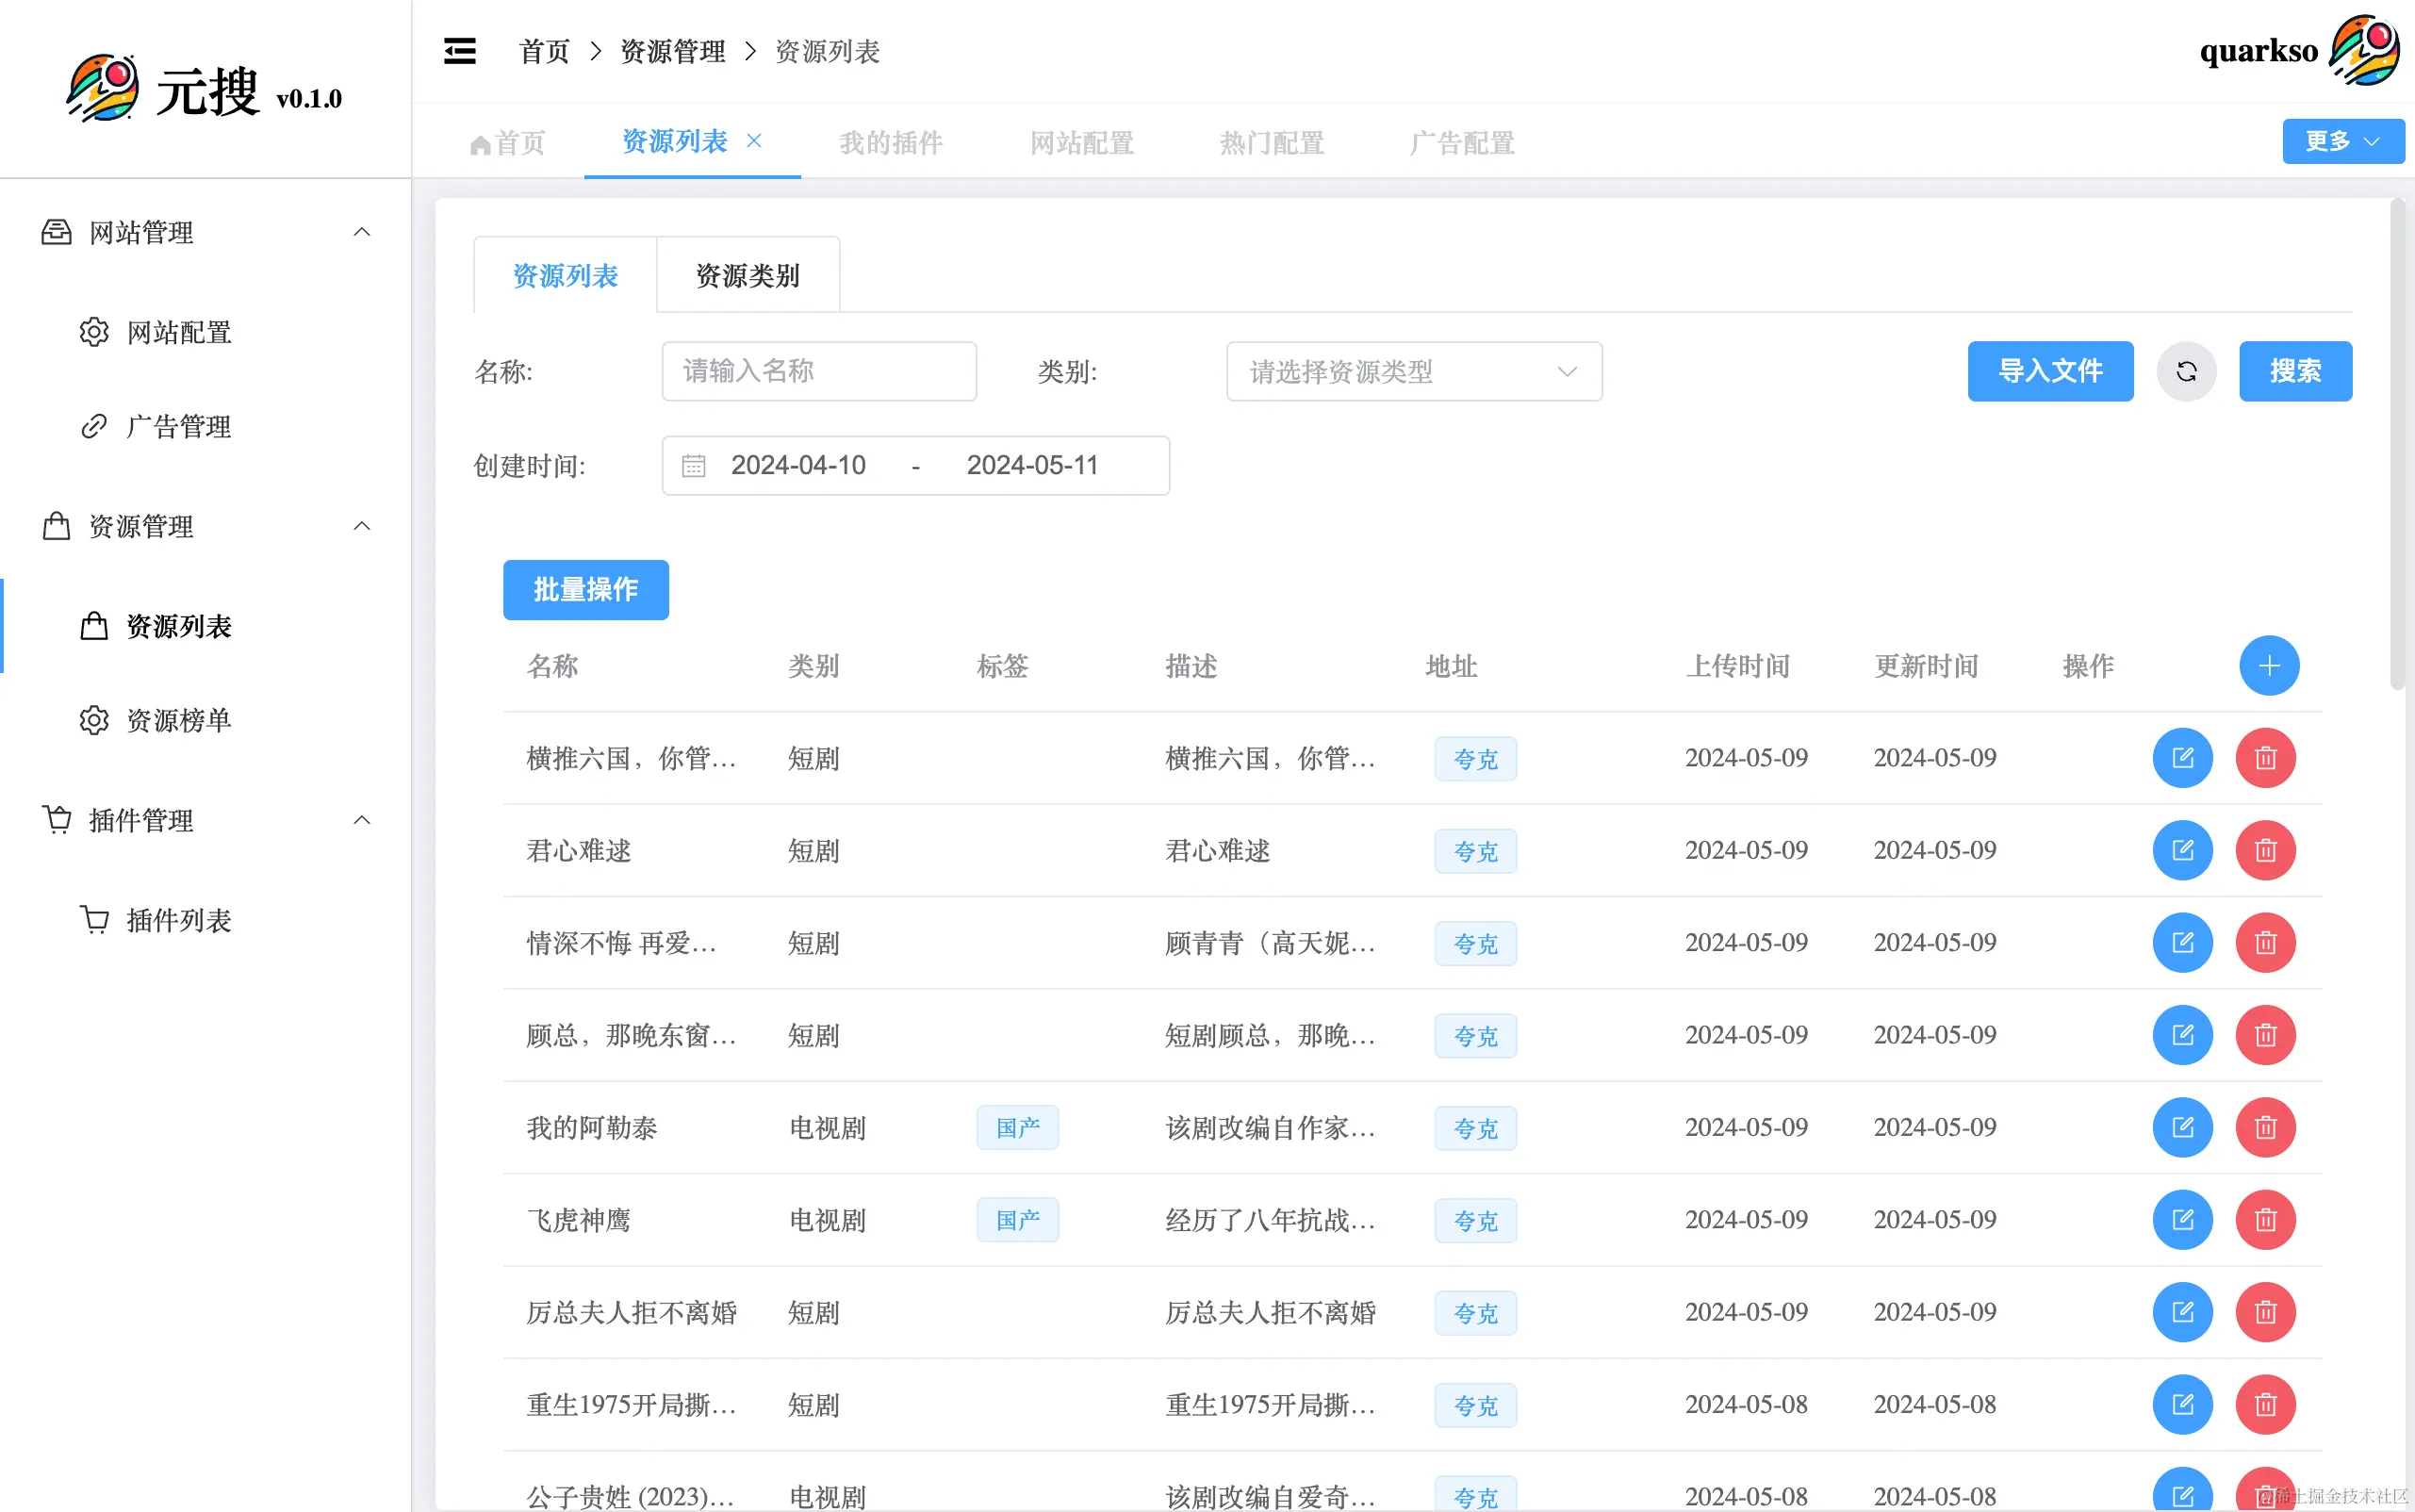Edit the 情深不悔 row
2415x1512 pixels.
point(2182,942)
